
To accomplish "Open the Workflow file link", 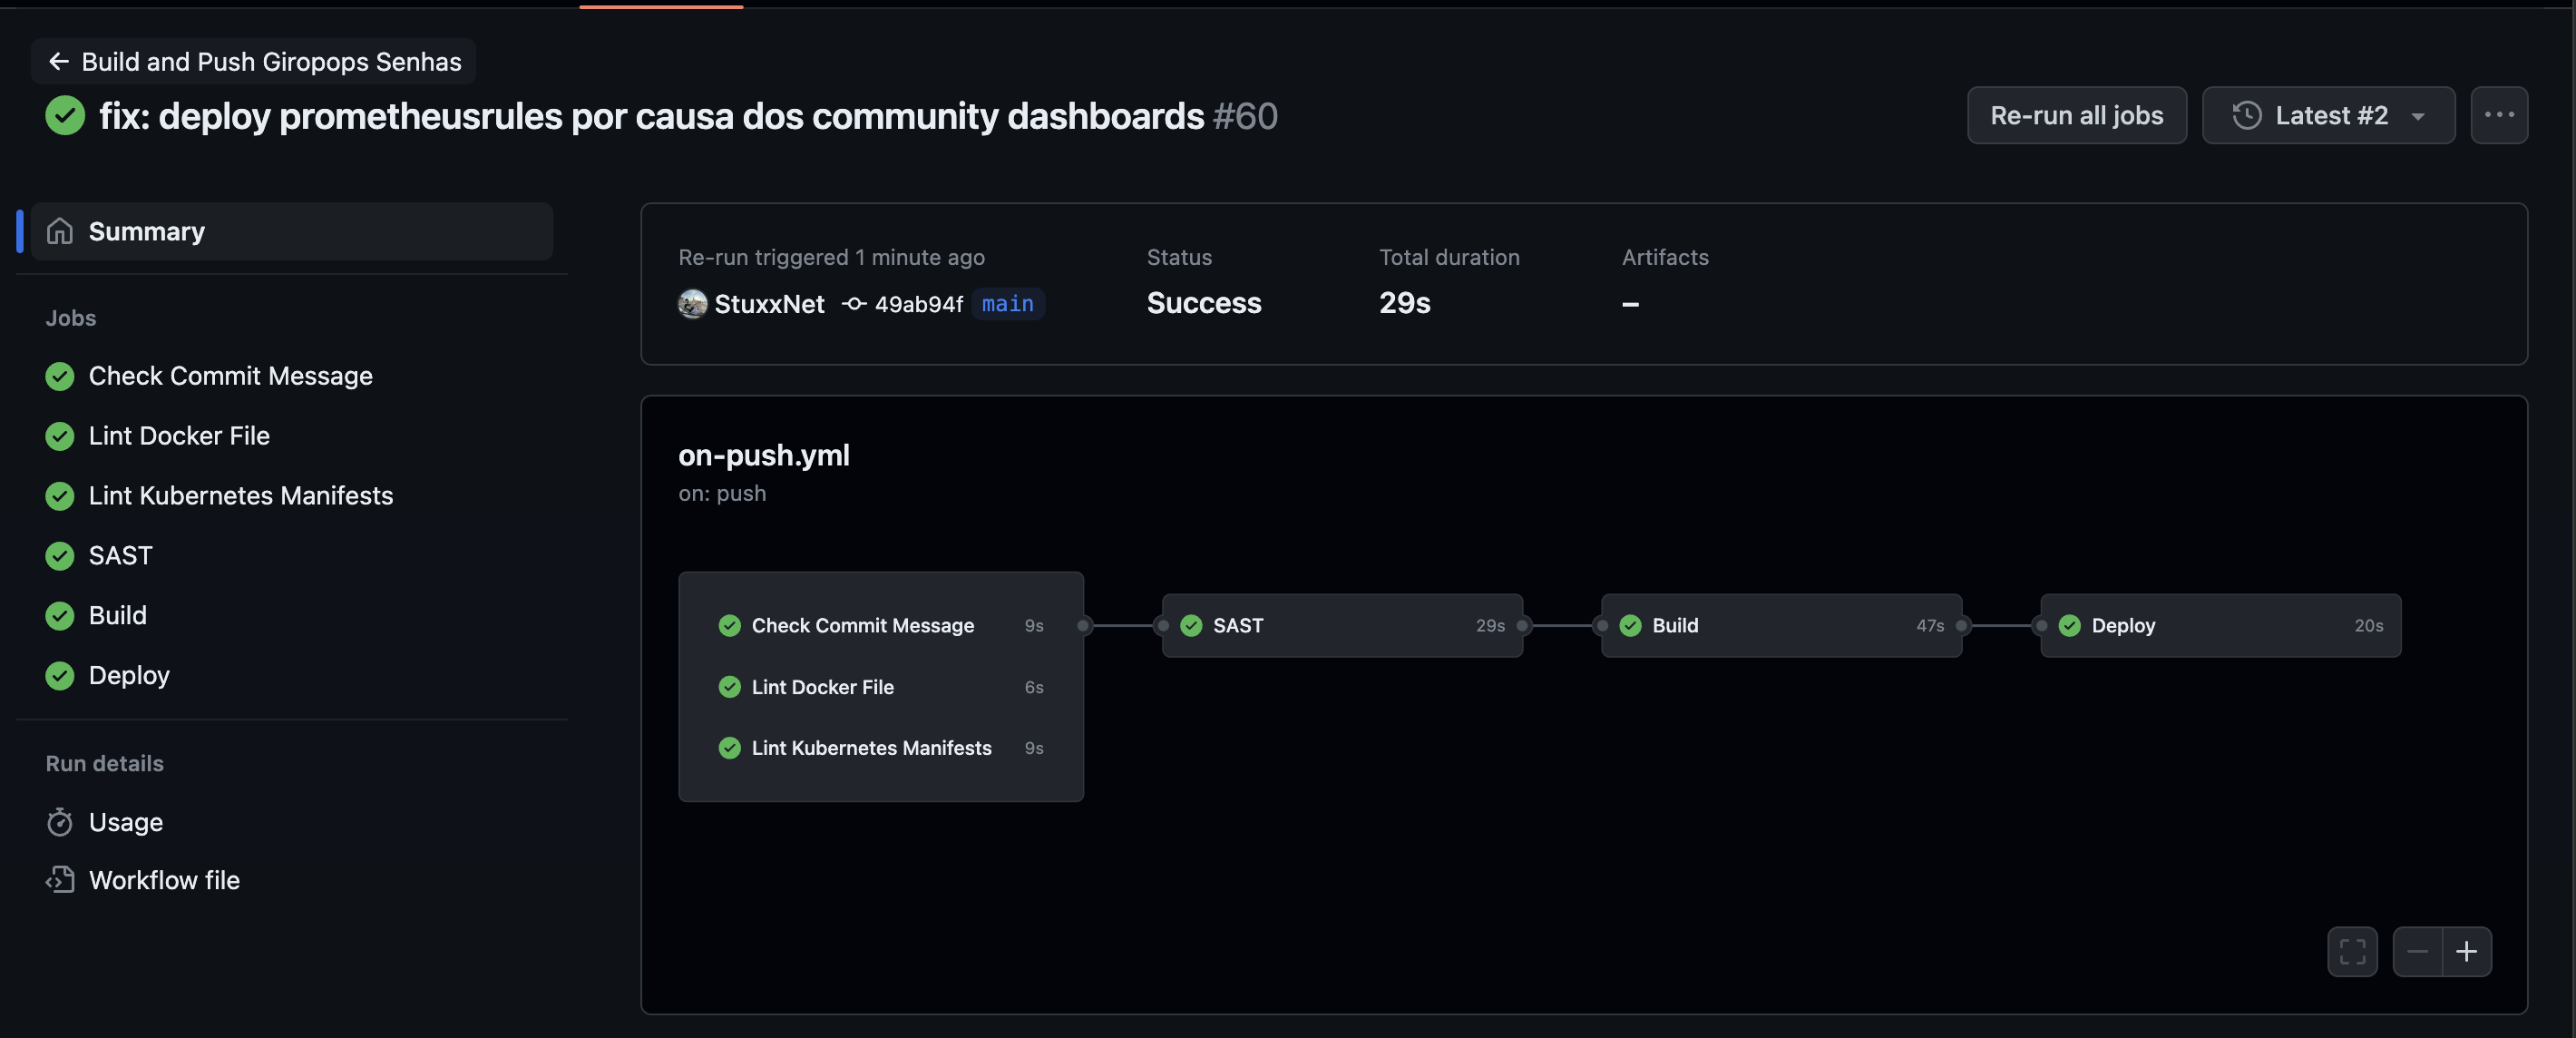I will 164,880.
